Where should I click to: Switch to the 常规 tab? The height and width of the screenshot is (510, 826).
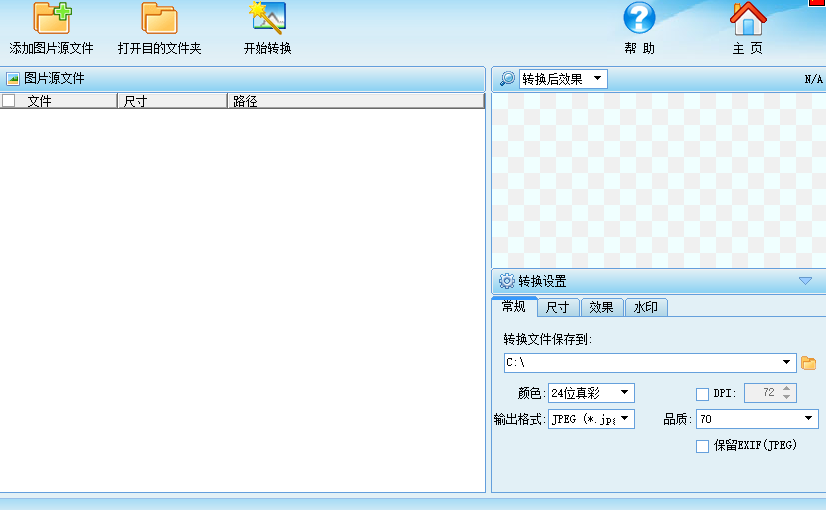[x=514, y=307]
